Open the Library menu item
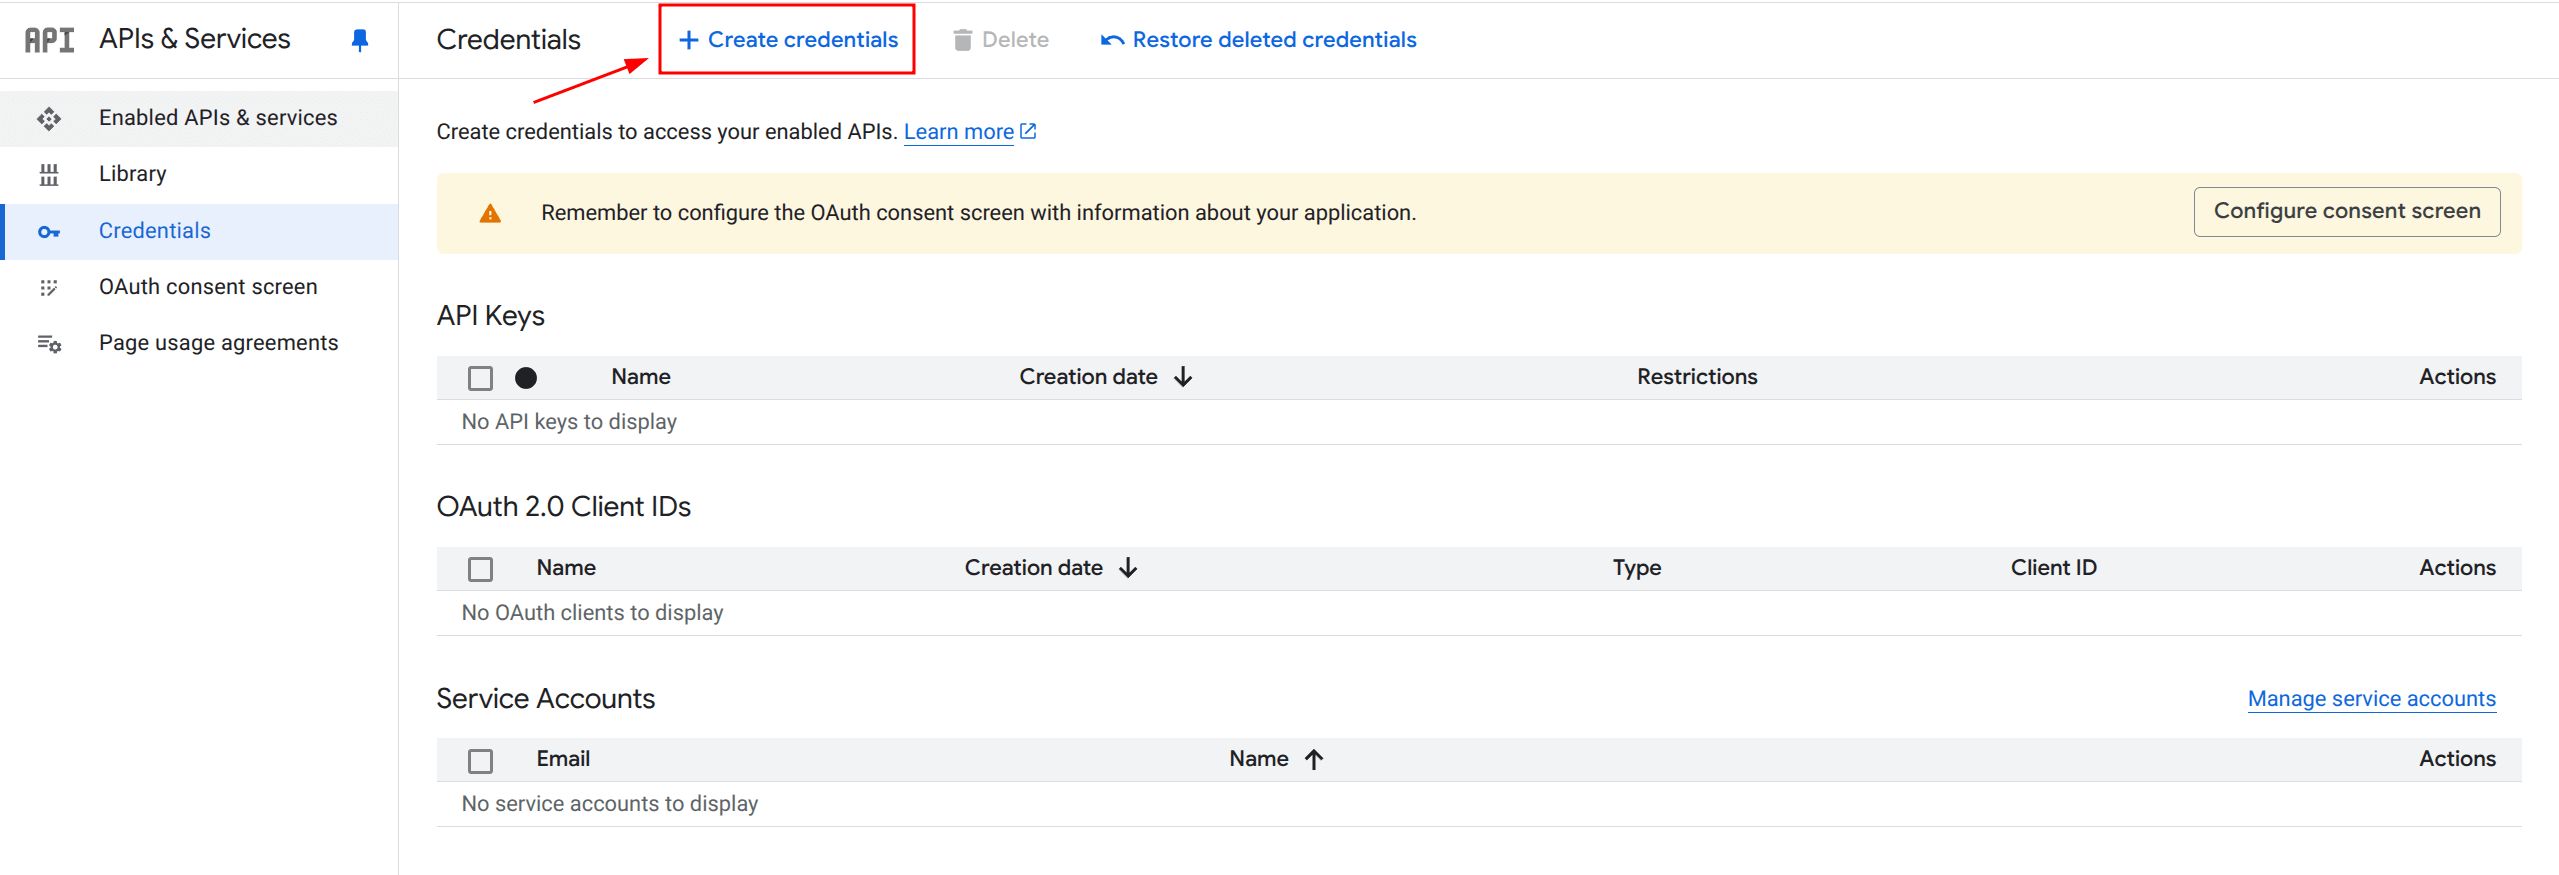The image size is (2559, 875). coord(199,174)
